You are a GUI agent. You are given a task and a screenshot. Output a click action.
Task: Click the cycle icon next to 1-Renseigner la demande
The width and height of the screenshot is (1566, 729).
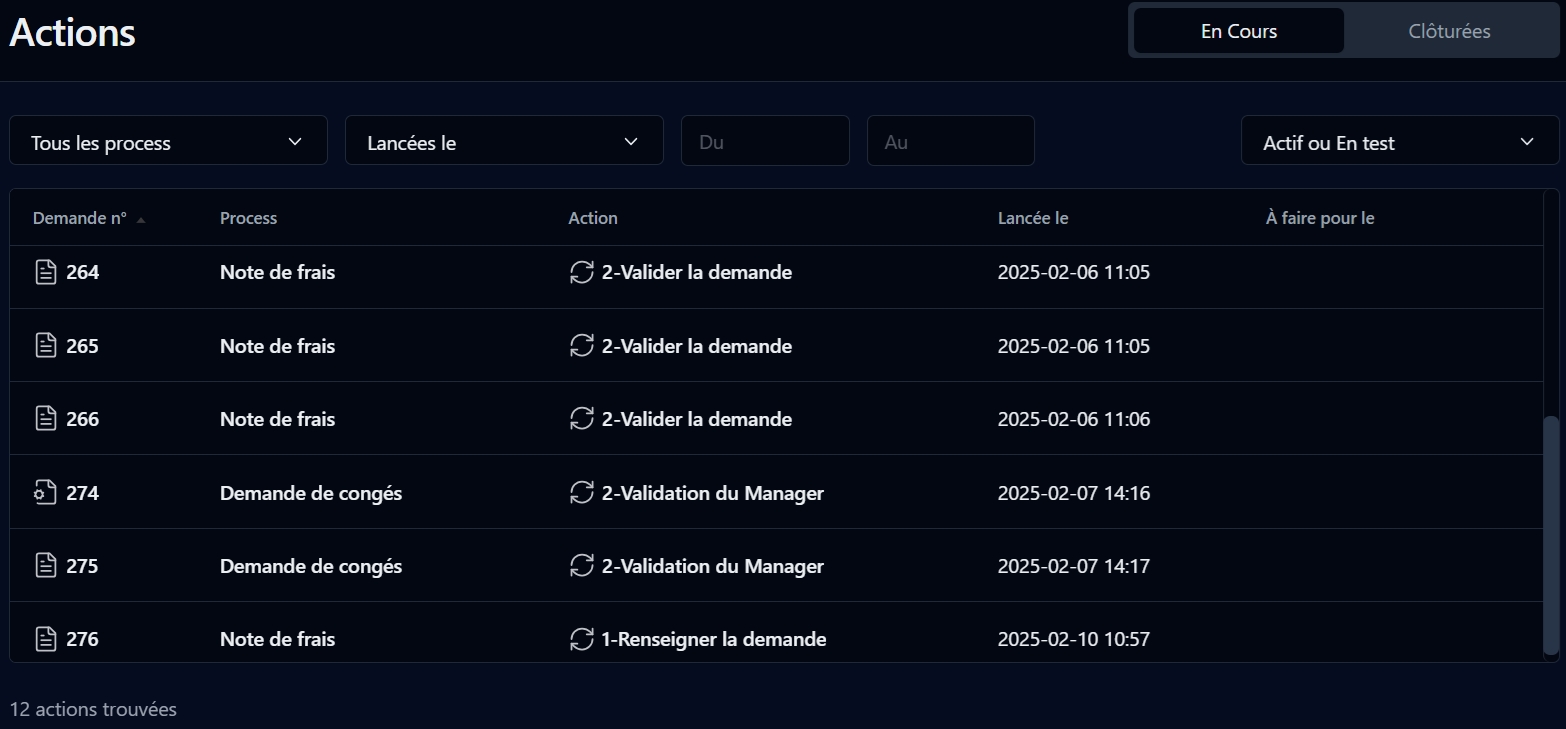(x=581, y=639)
